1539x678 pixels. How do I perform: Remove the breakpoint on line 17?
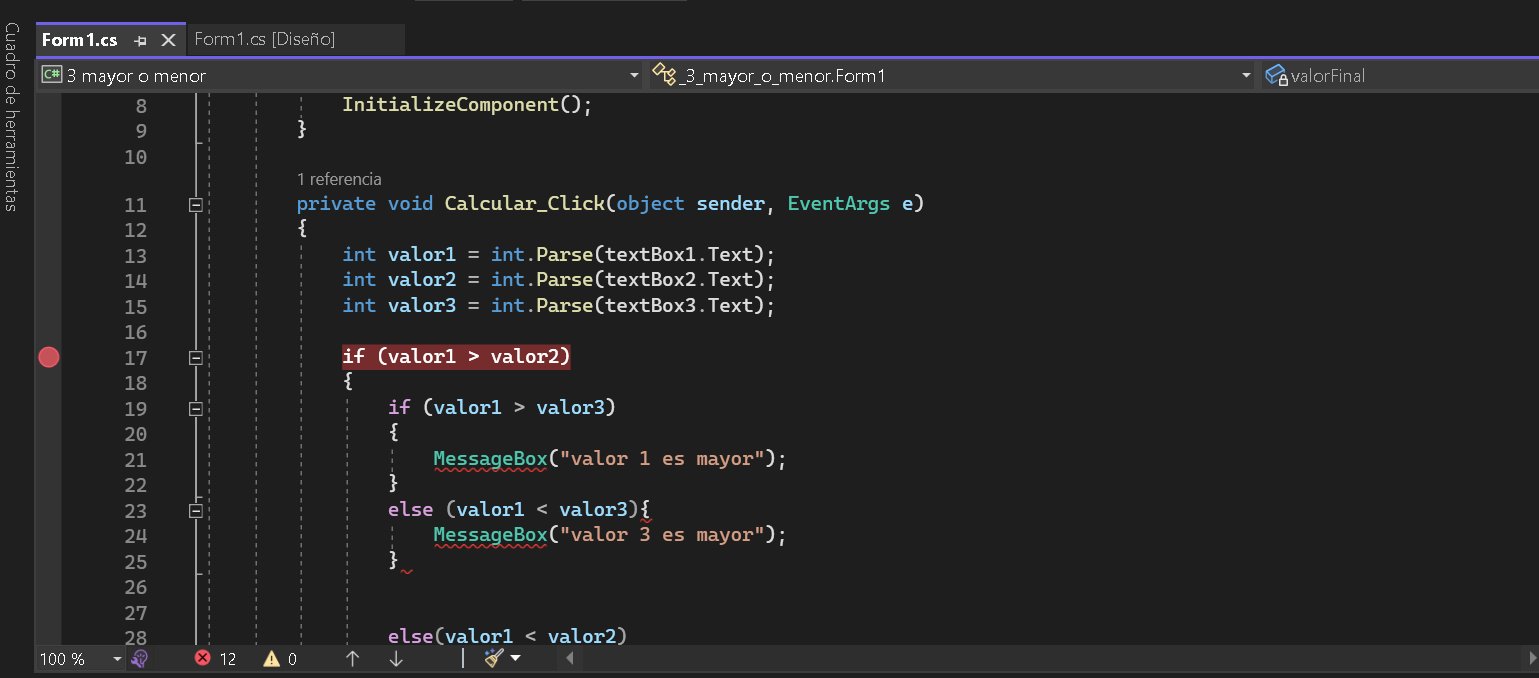[48, 357]
